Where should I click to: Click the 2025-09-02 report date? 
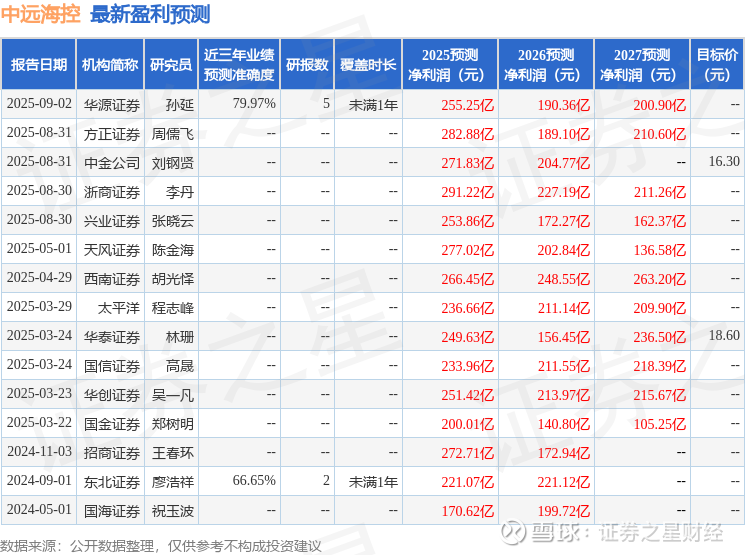pyautogui.click(x=39, y=104)
